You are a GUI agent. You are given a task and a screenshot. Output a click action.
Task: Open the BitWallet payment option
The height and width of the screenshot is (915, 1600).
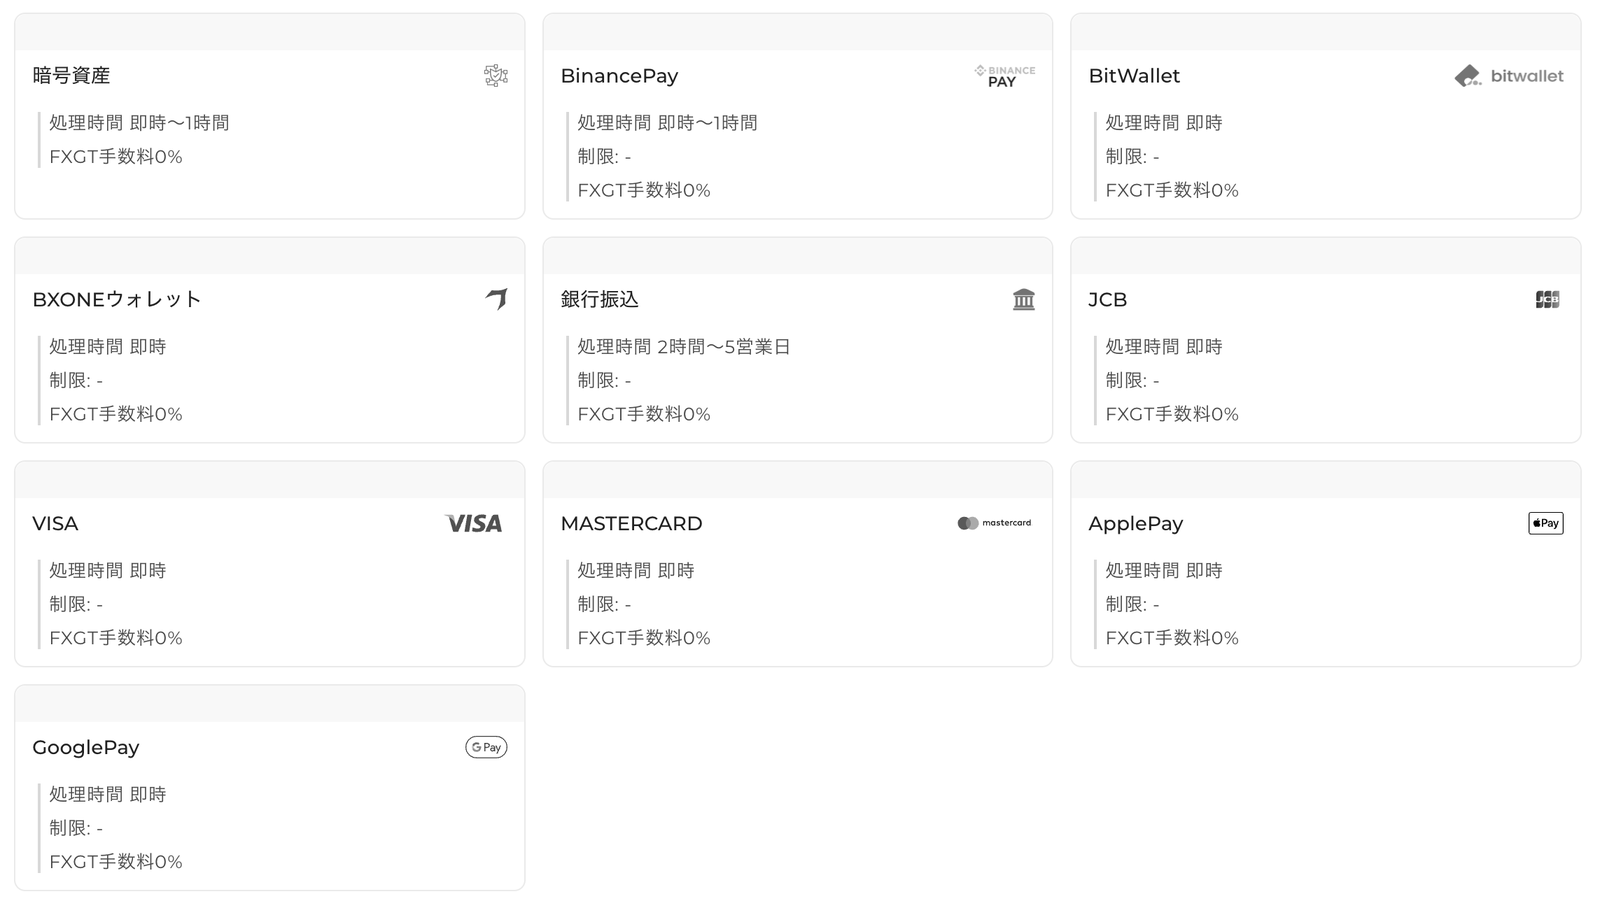(x=1134, y=76)
